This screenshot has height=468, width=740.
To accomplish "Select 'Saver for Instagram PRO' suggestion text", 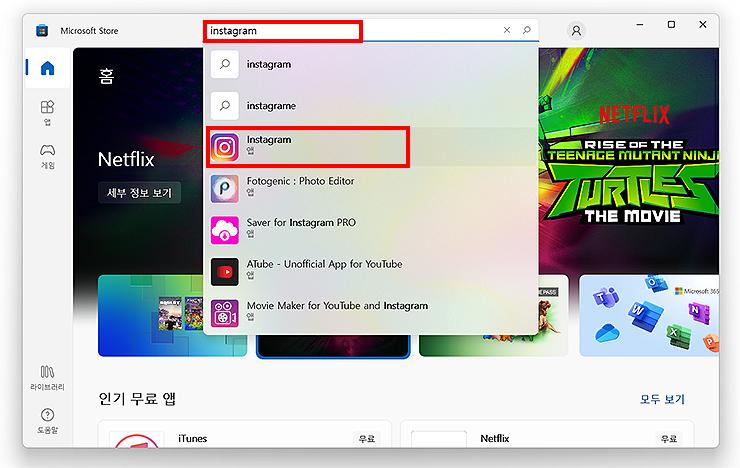I will coord(301,223).
